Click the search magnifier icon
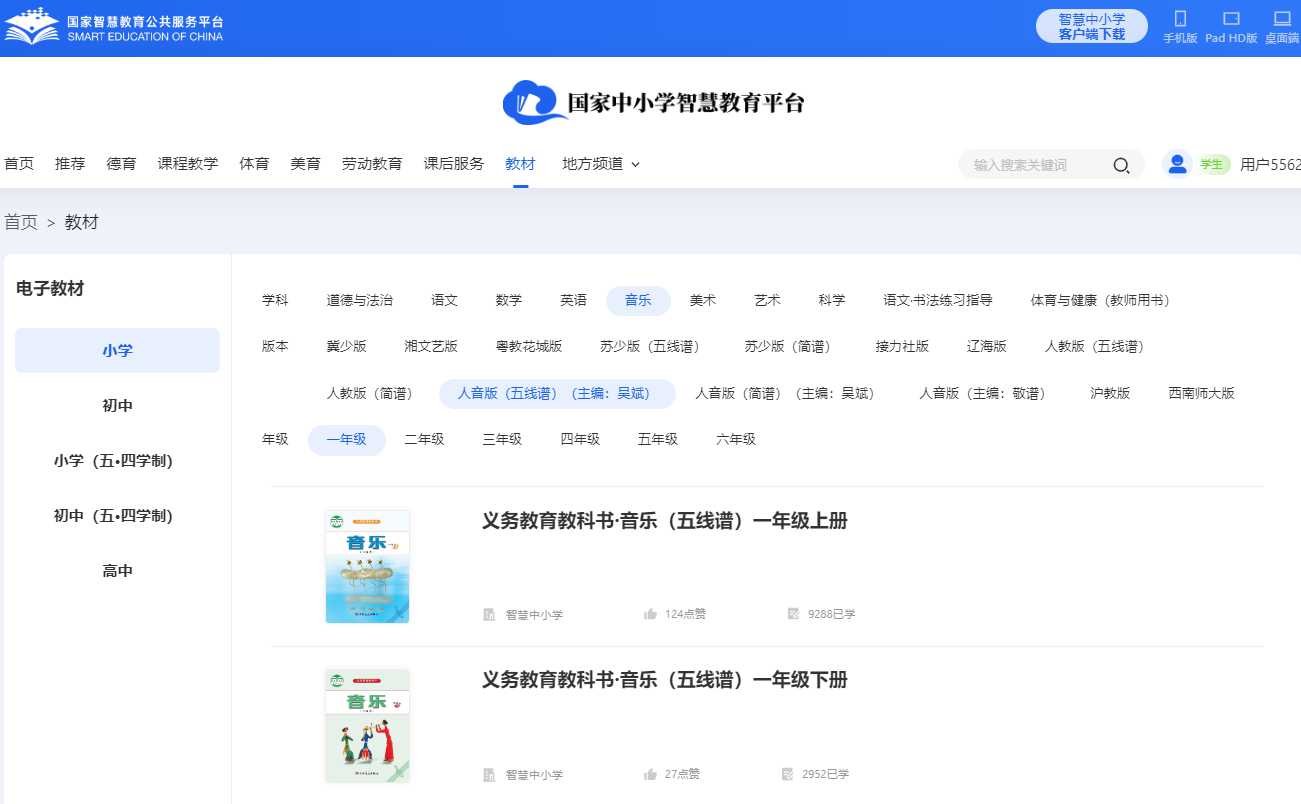Viewport: 1301px width, 804px height. [x=1121, y=165]
